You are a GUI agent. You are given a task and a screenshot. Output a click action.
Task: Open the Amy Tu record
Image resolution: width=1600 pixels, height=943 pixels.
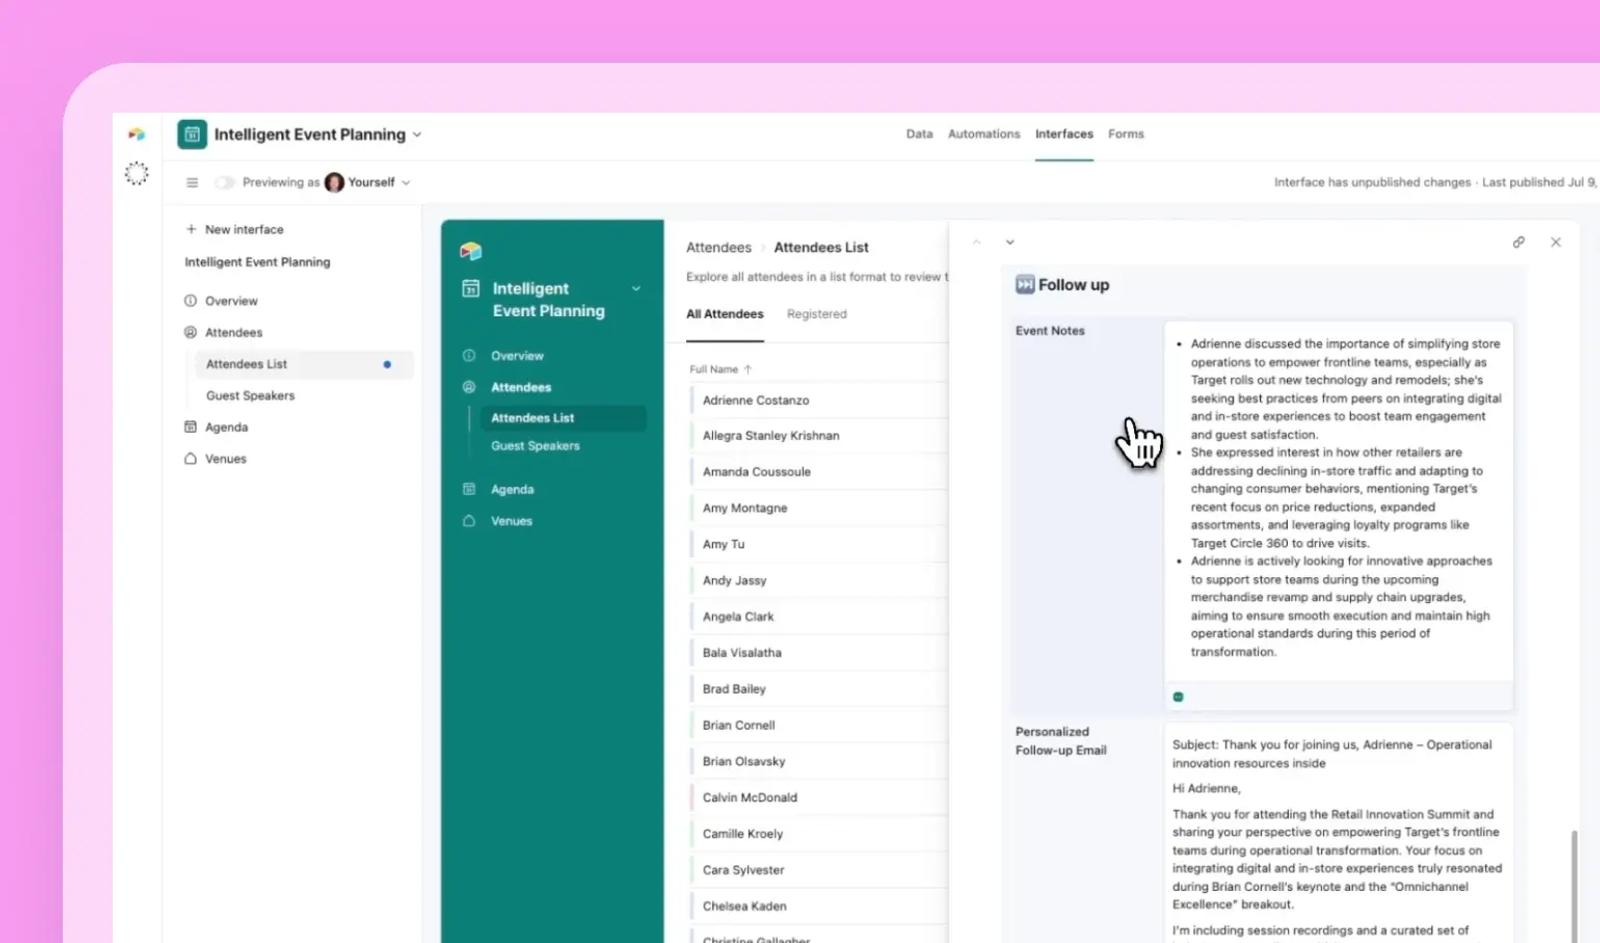pos(819,544)
